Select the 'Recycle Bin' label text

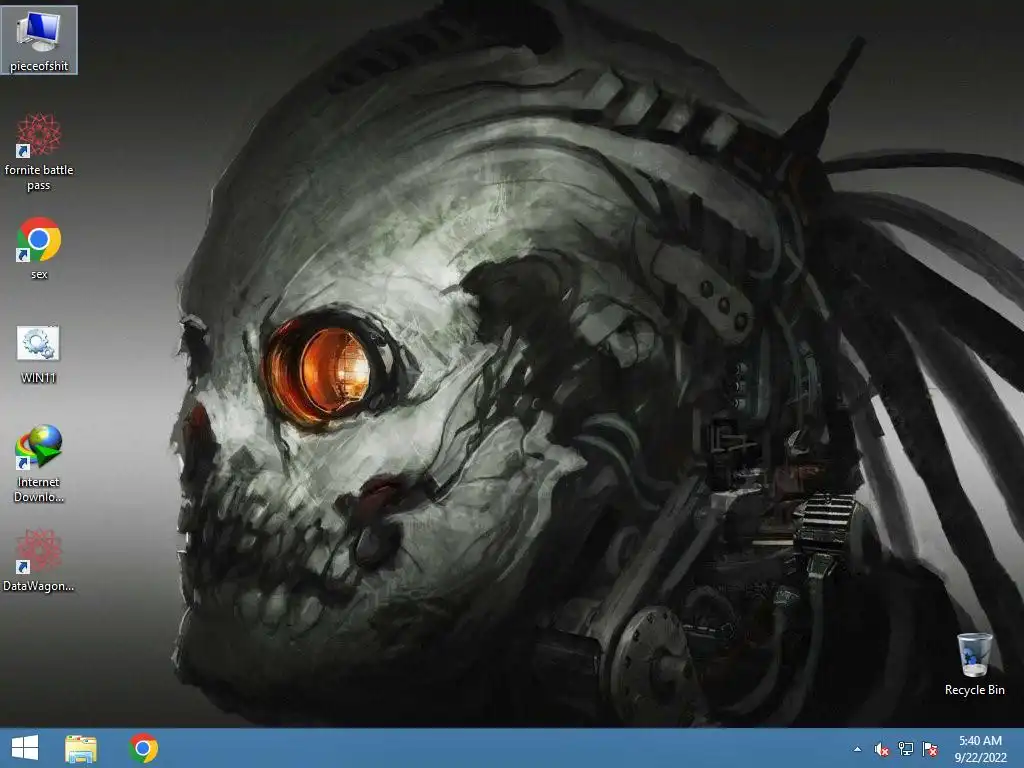point(974,690)
